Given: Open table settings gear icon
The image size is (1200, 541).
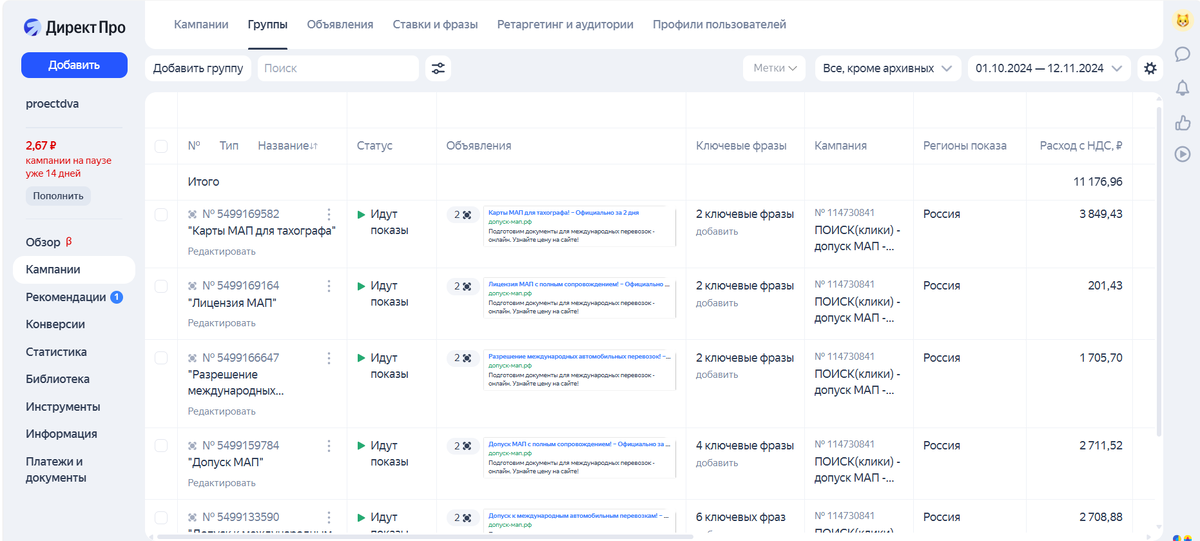Looking at the screenshot, I should [x=1150, y=68].
